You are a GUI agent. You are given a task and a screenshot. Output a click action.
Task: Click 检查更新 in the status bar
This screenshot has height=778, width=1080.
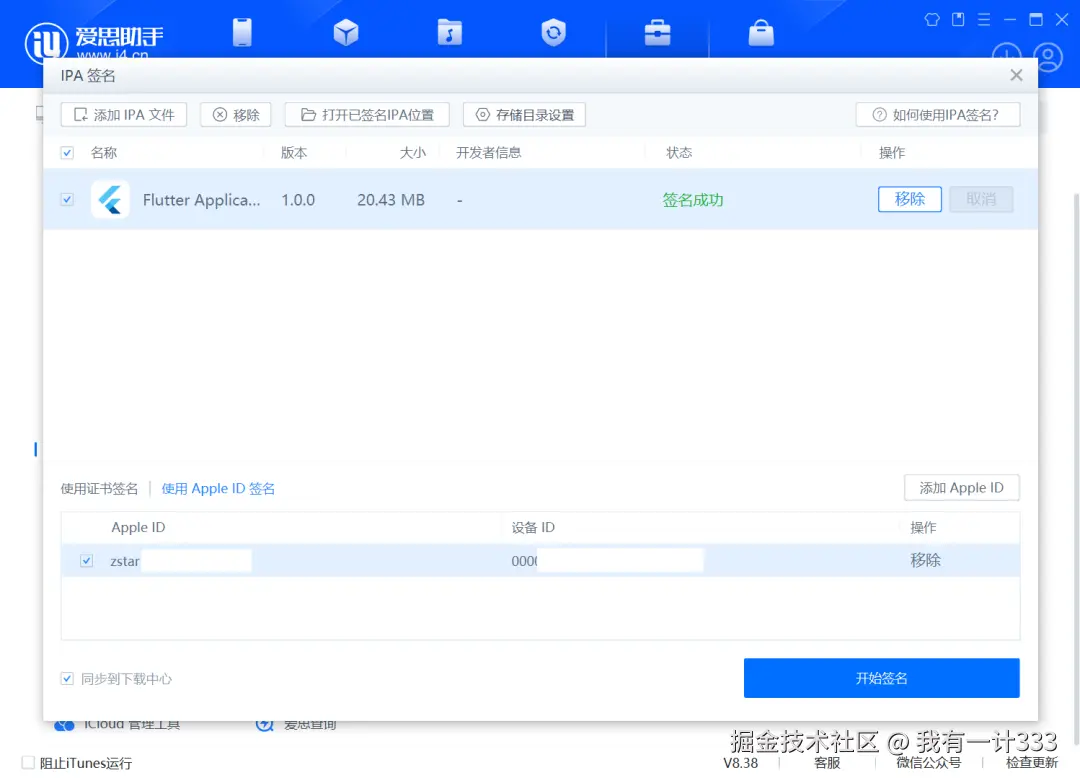click(1032, 763)
